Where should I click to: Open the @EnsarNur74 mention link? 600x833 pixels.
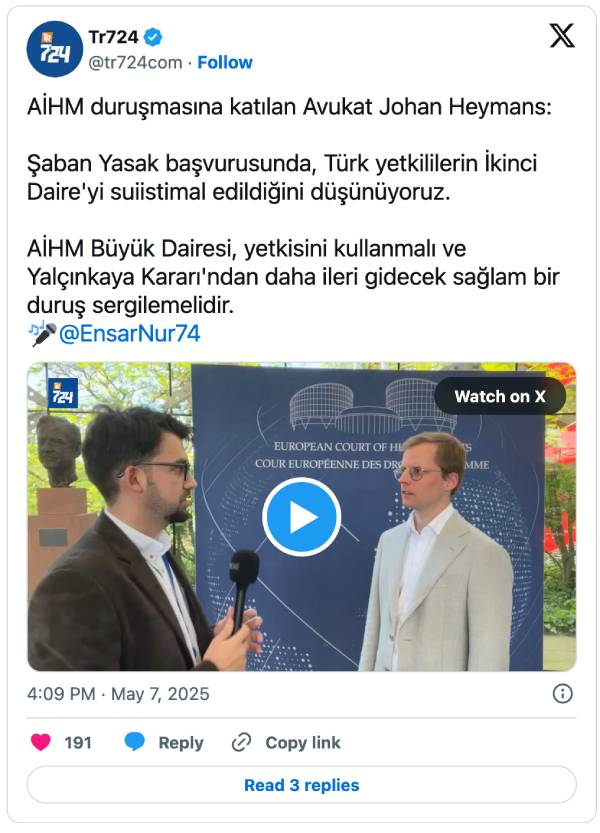129,334
